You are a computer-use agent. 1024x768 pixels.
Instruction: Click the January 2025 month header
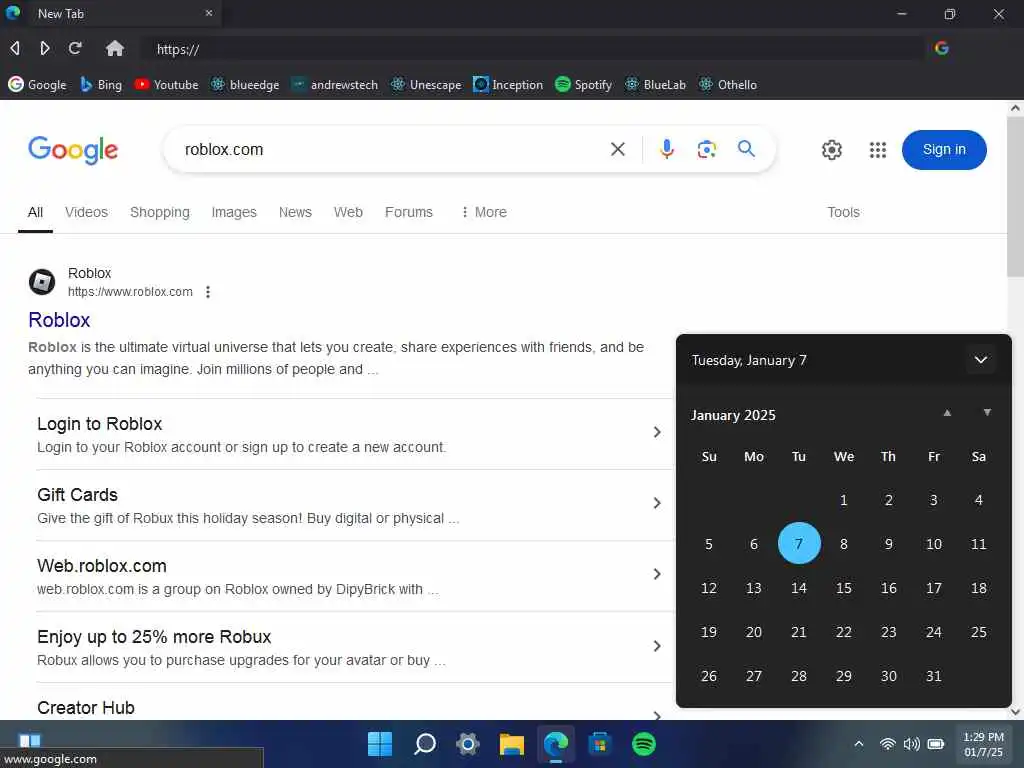point(733,415)
